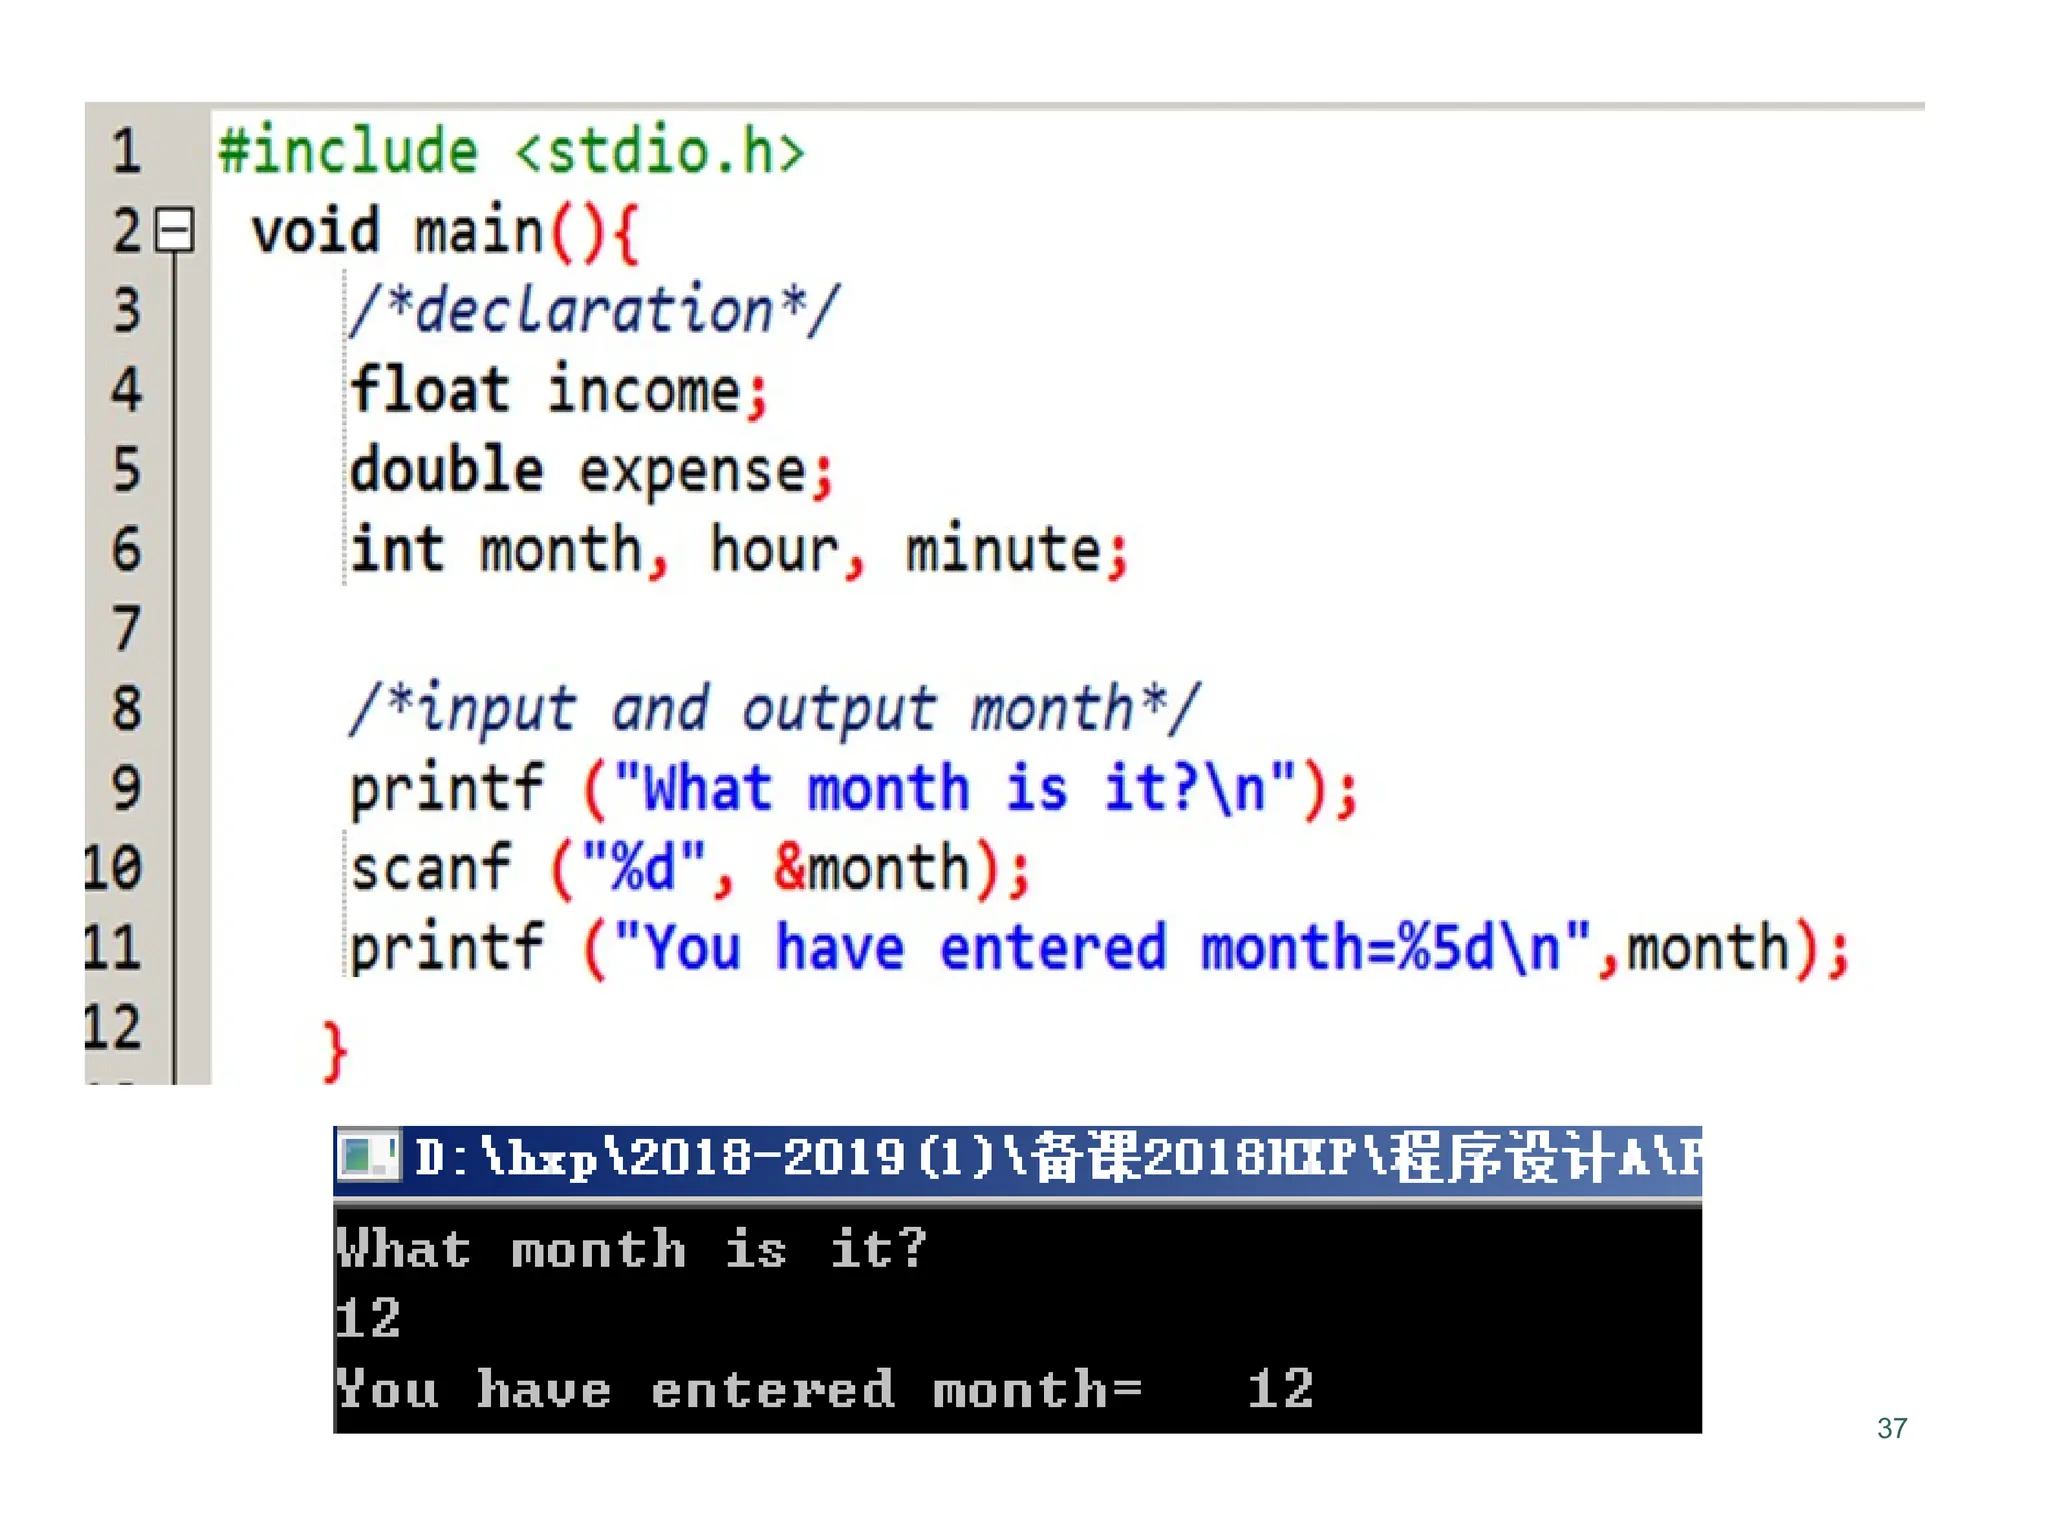Click the console window title bar icon

368,1157
